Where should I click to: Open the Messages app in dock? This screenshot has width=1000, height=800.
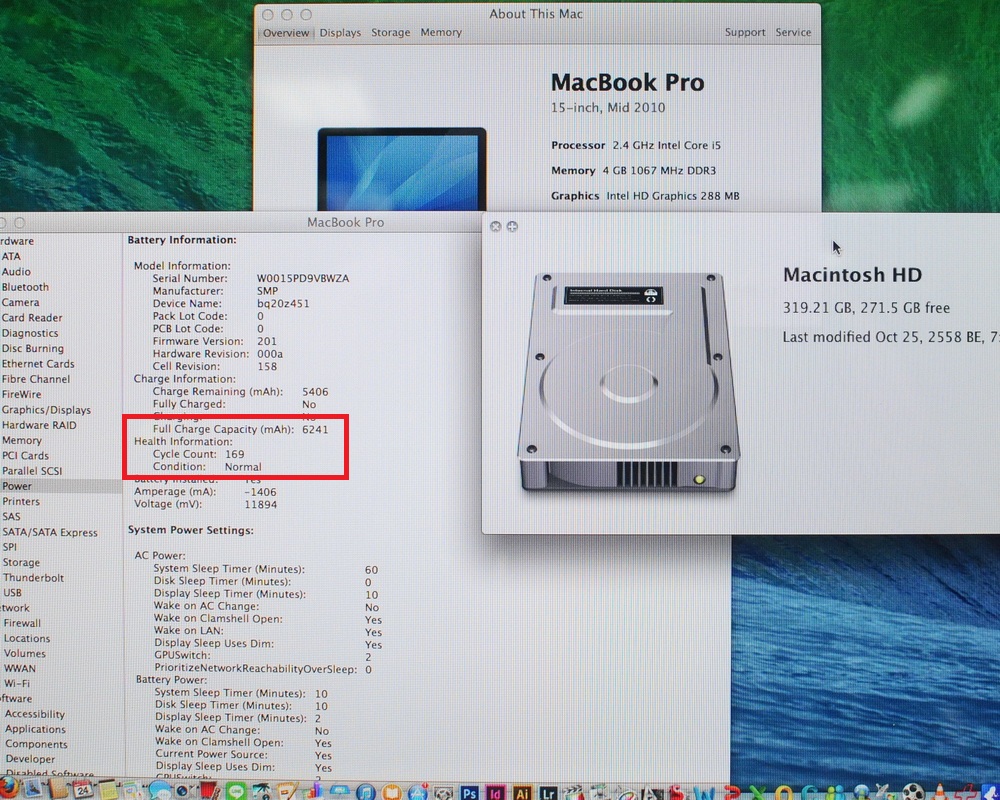tap(159, 790)
